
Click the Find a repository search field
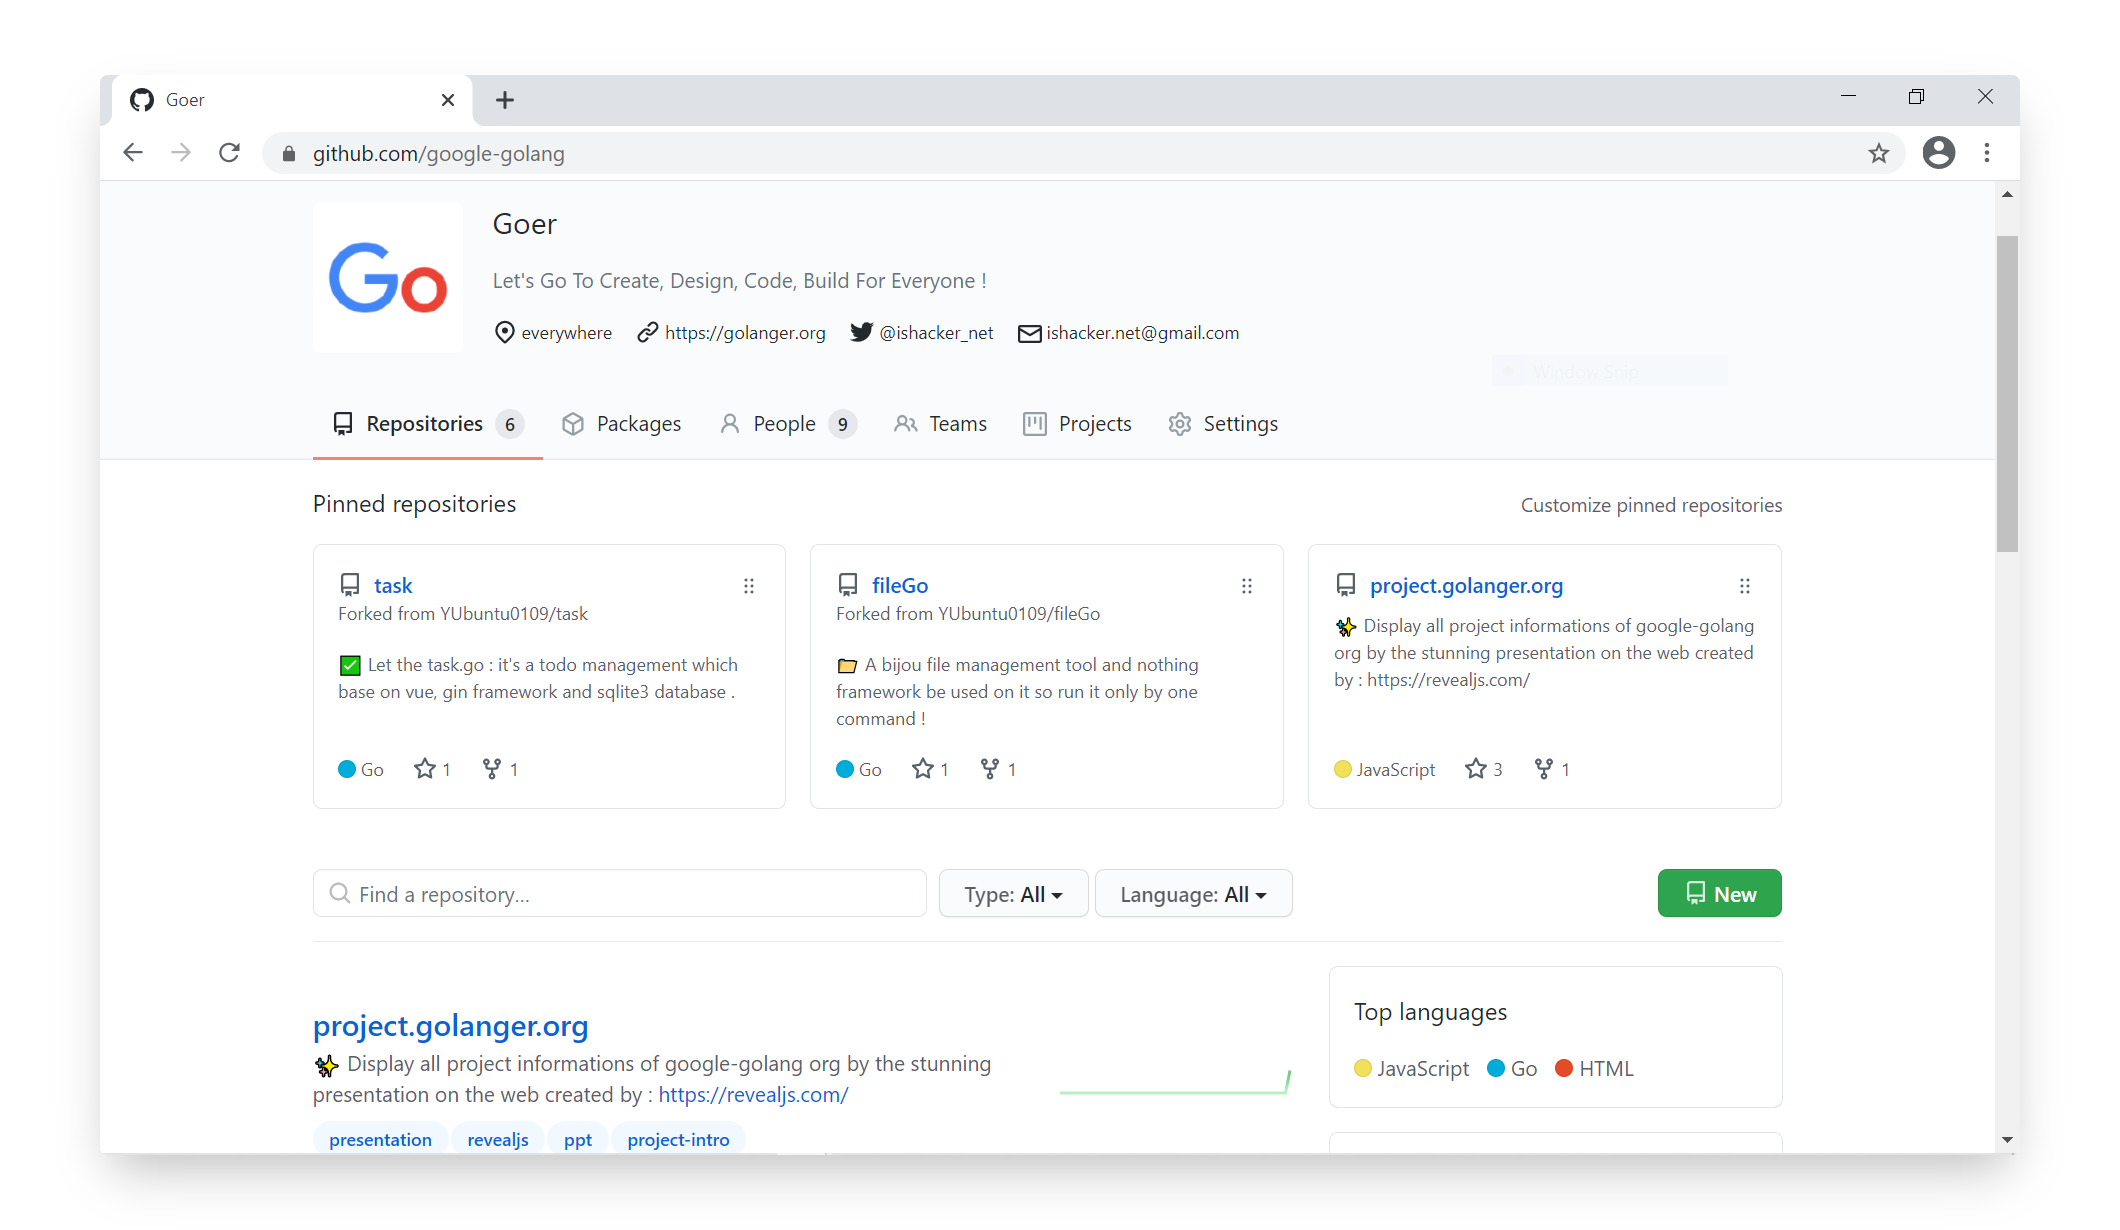(x=620, y=894)
